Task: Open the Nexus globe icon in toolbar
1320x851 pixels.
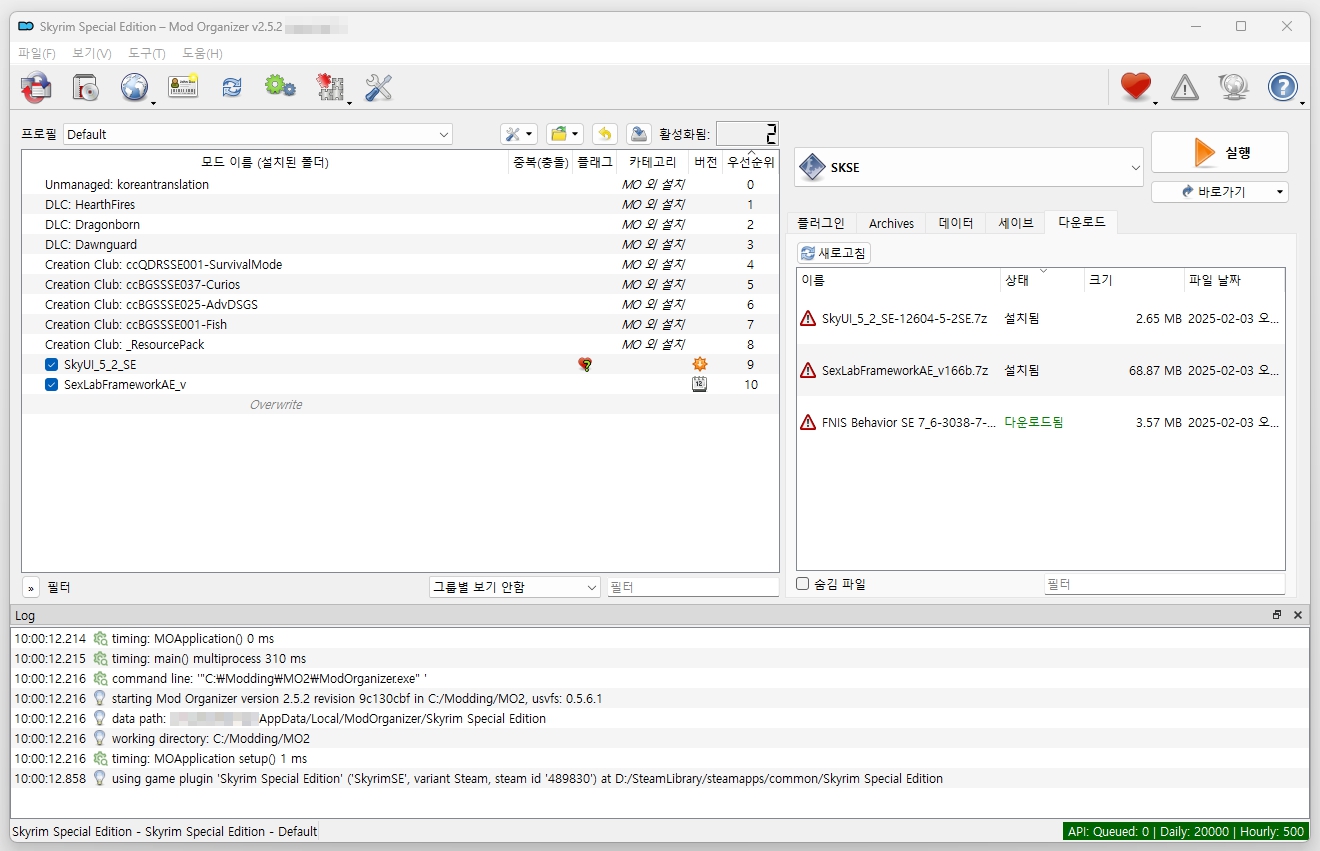Action: 134,88
